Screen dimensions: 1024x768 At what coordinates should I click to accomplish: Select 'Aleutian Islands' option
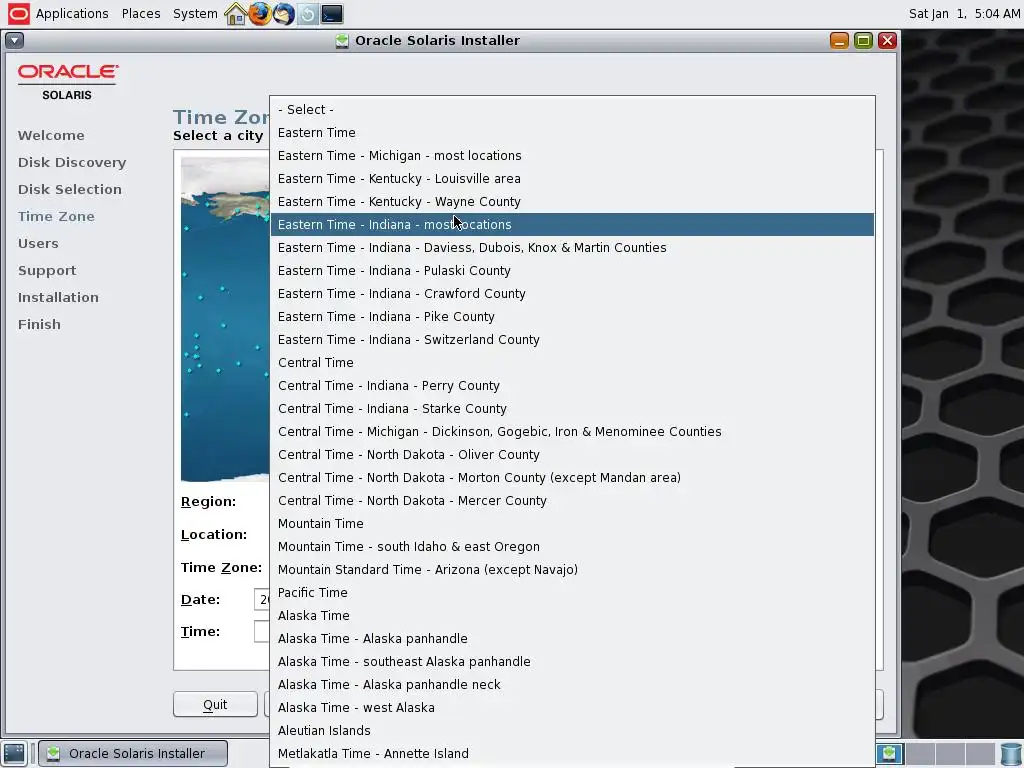coord(572,730)
